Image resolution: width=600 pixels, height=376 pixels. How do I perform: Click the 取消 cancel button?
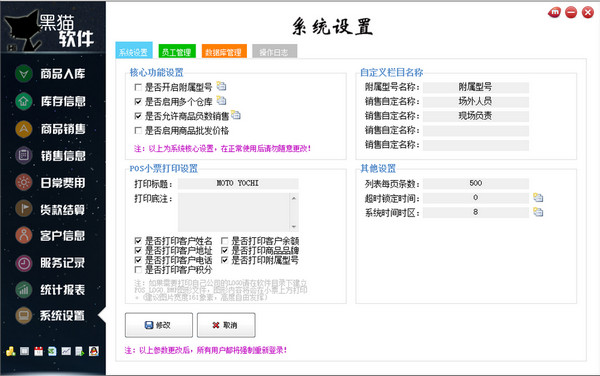point(226,325)
